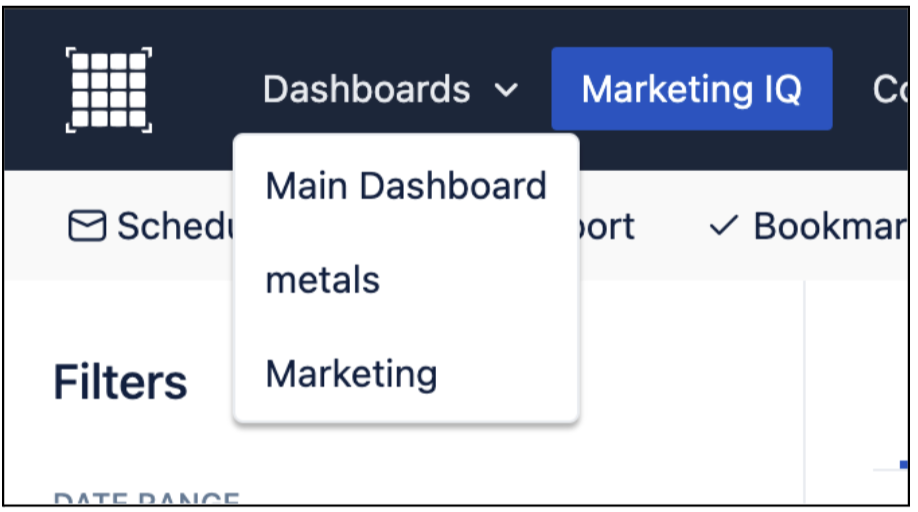Choose the metals dashboard entry

click(322, 280)
